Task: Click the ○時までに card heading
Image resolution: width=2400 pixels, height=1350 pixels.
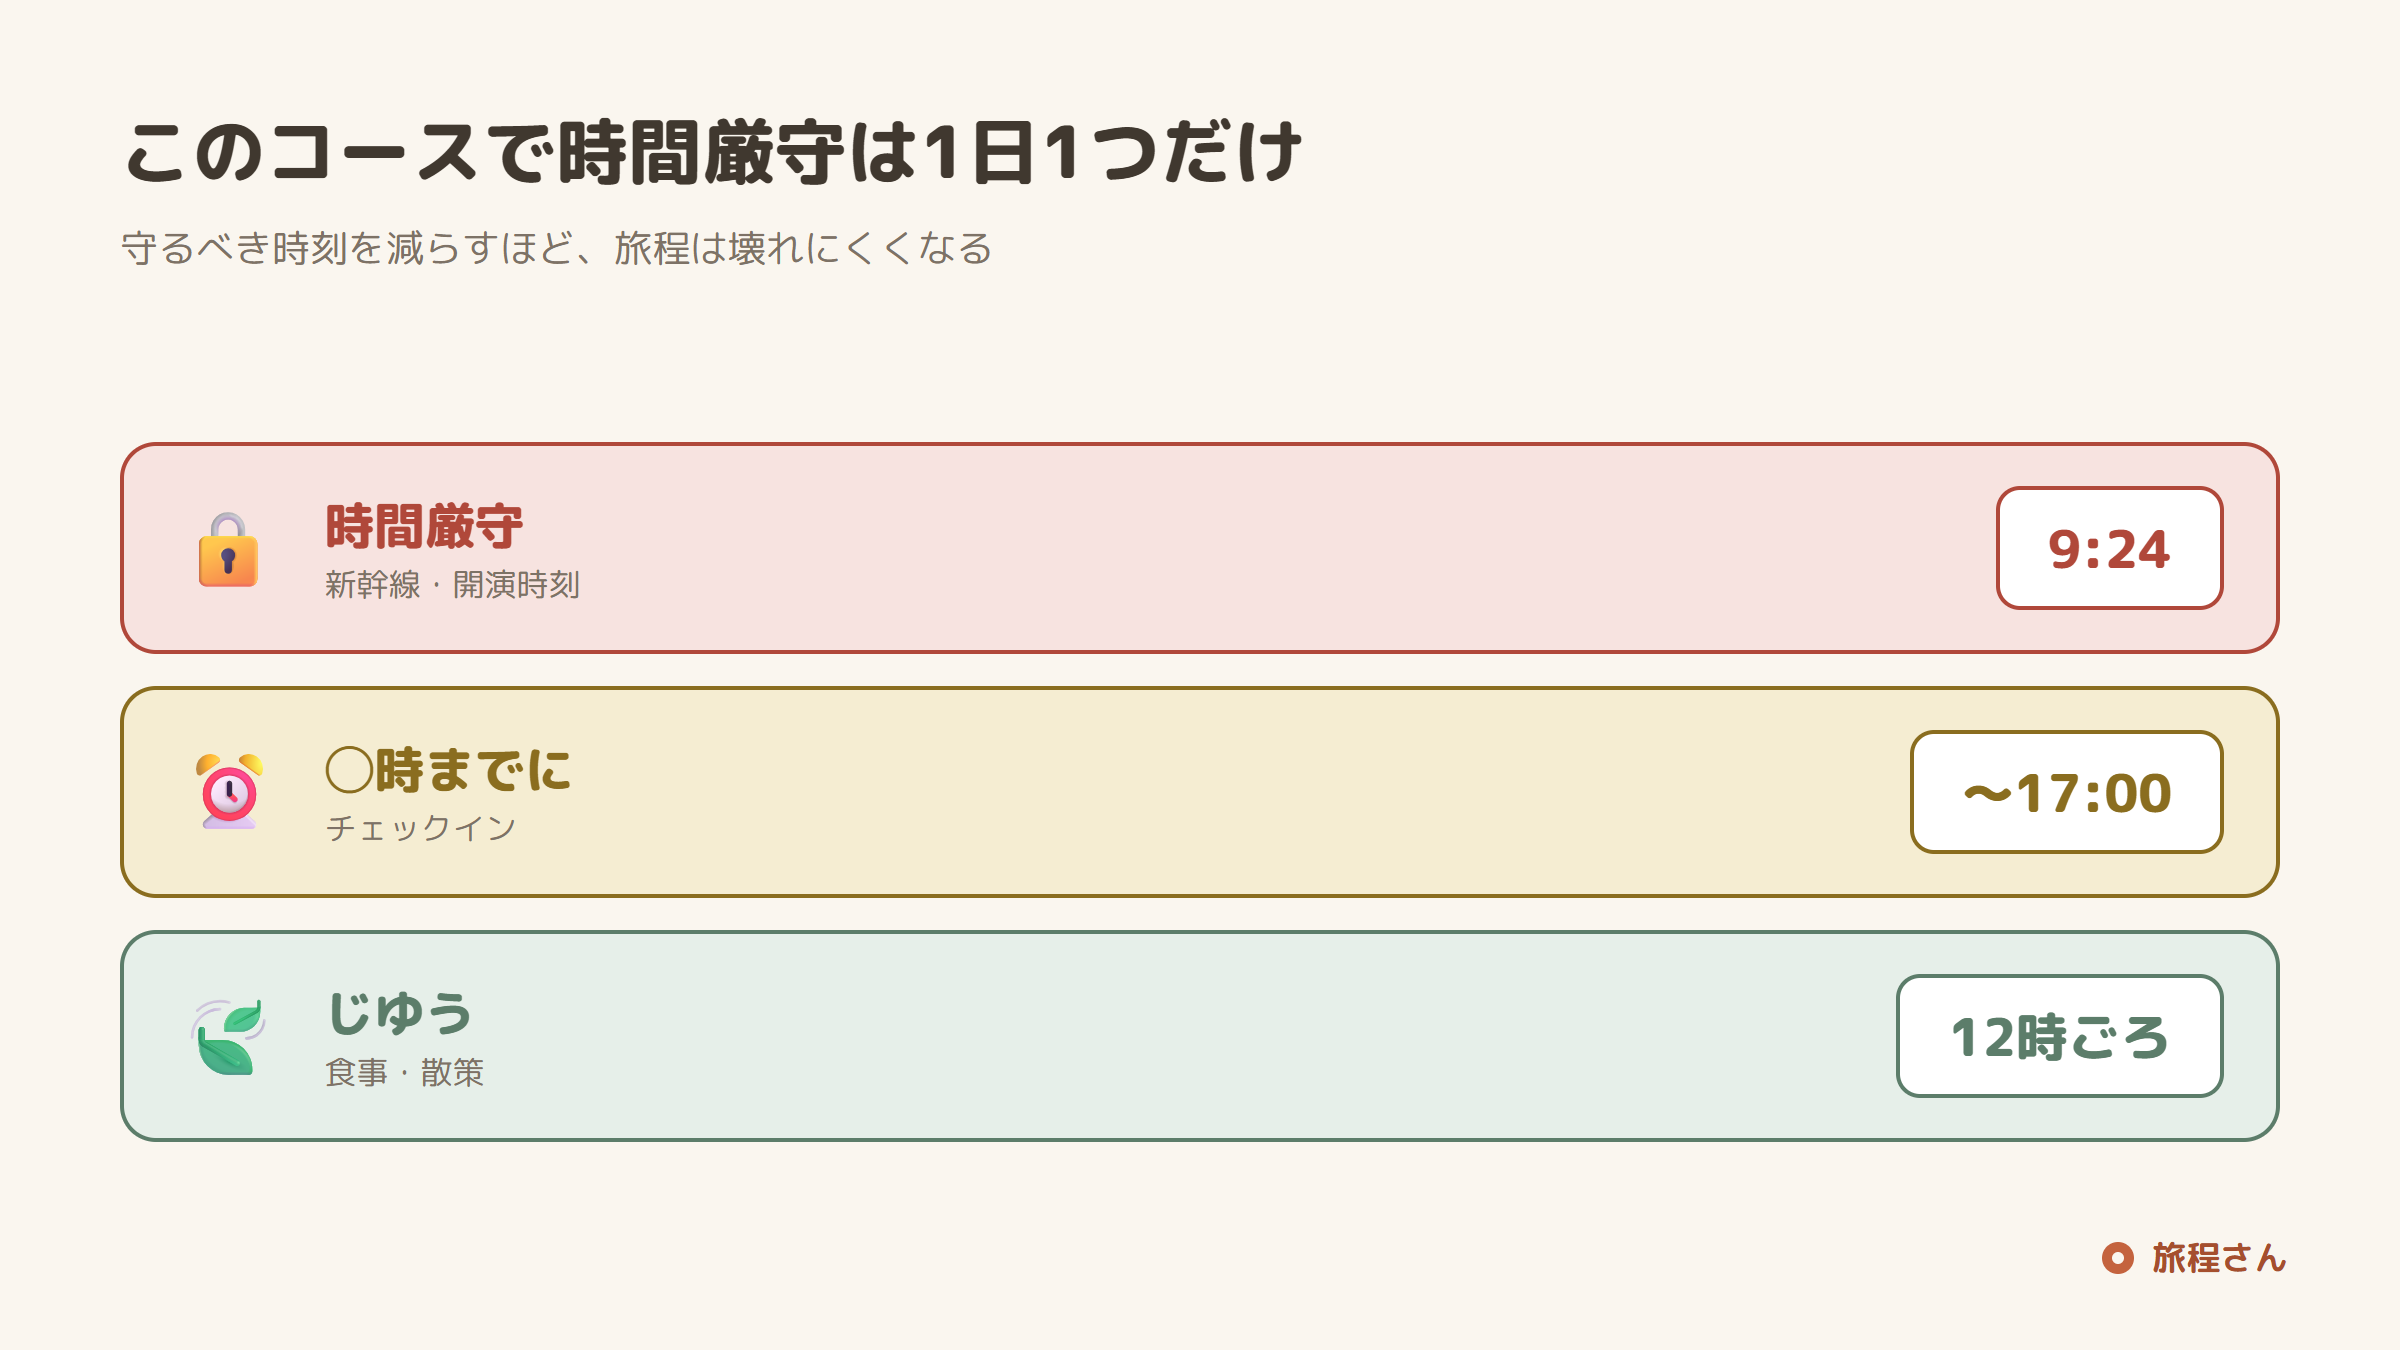Action: [x=448, y=771]
